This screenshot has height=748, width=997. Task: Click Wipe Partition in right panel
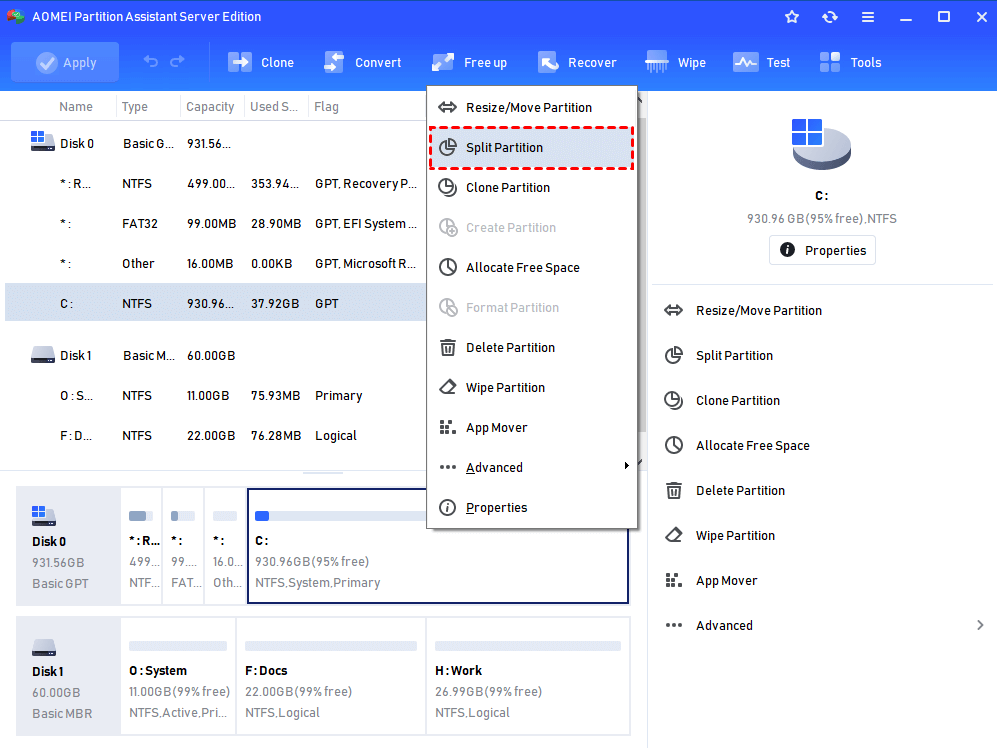coord(735,536)
